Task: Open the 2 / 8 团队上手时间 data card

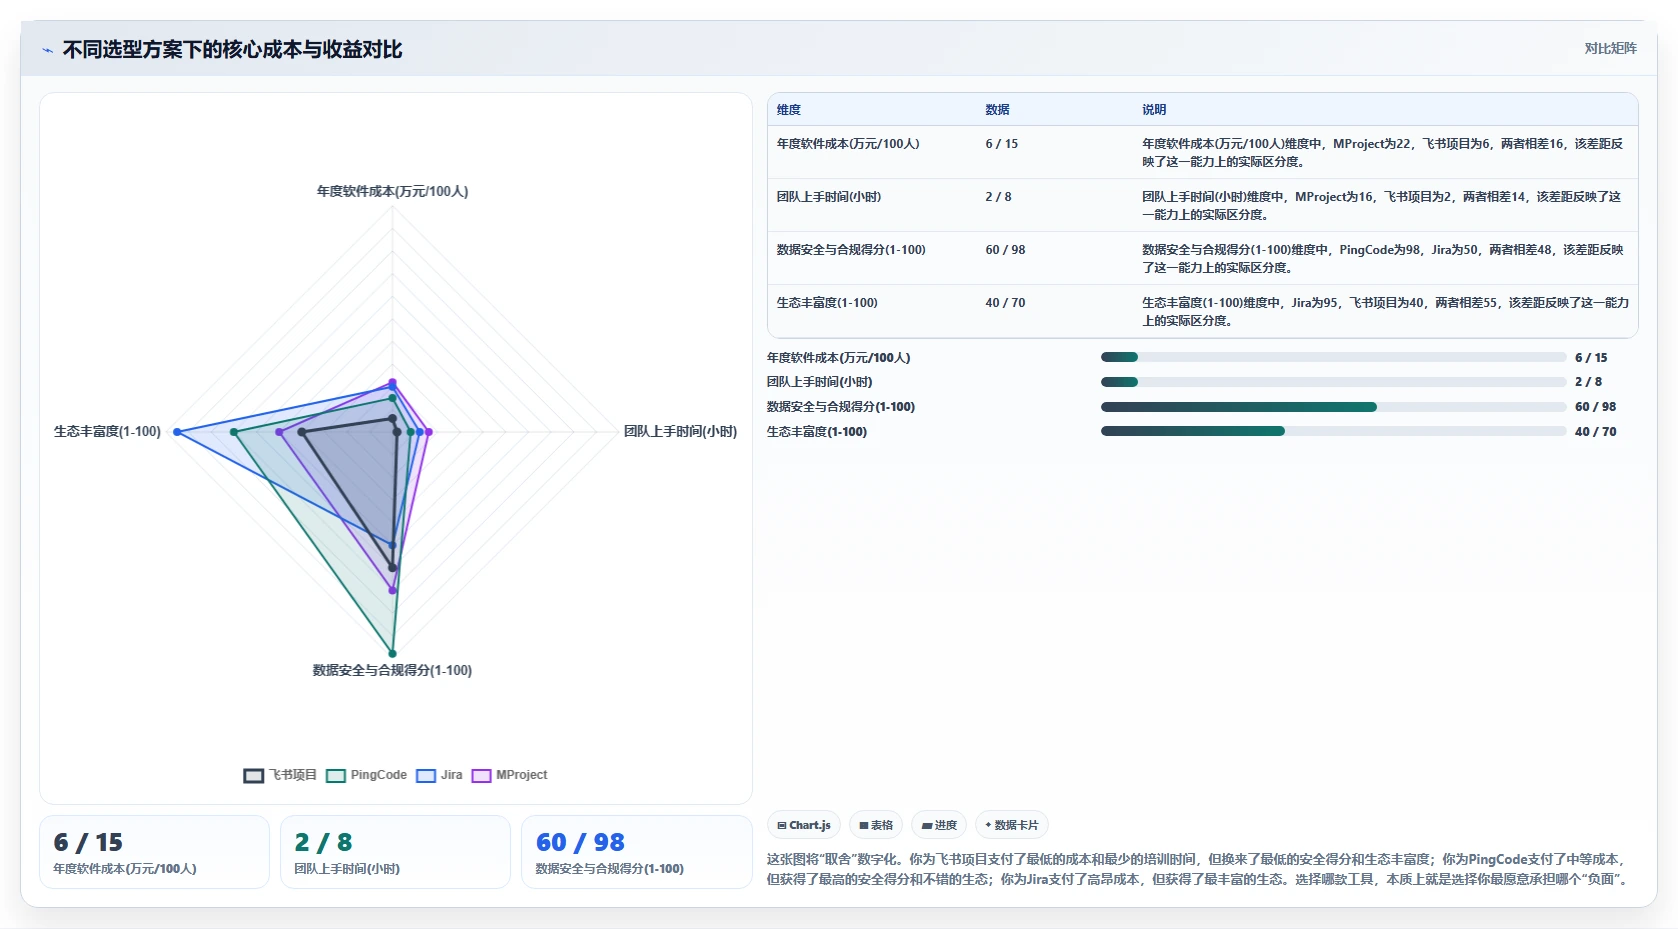Action: pos(395,852)
